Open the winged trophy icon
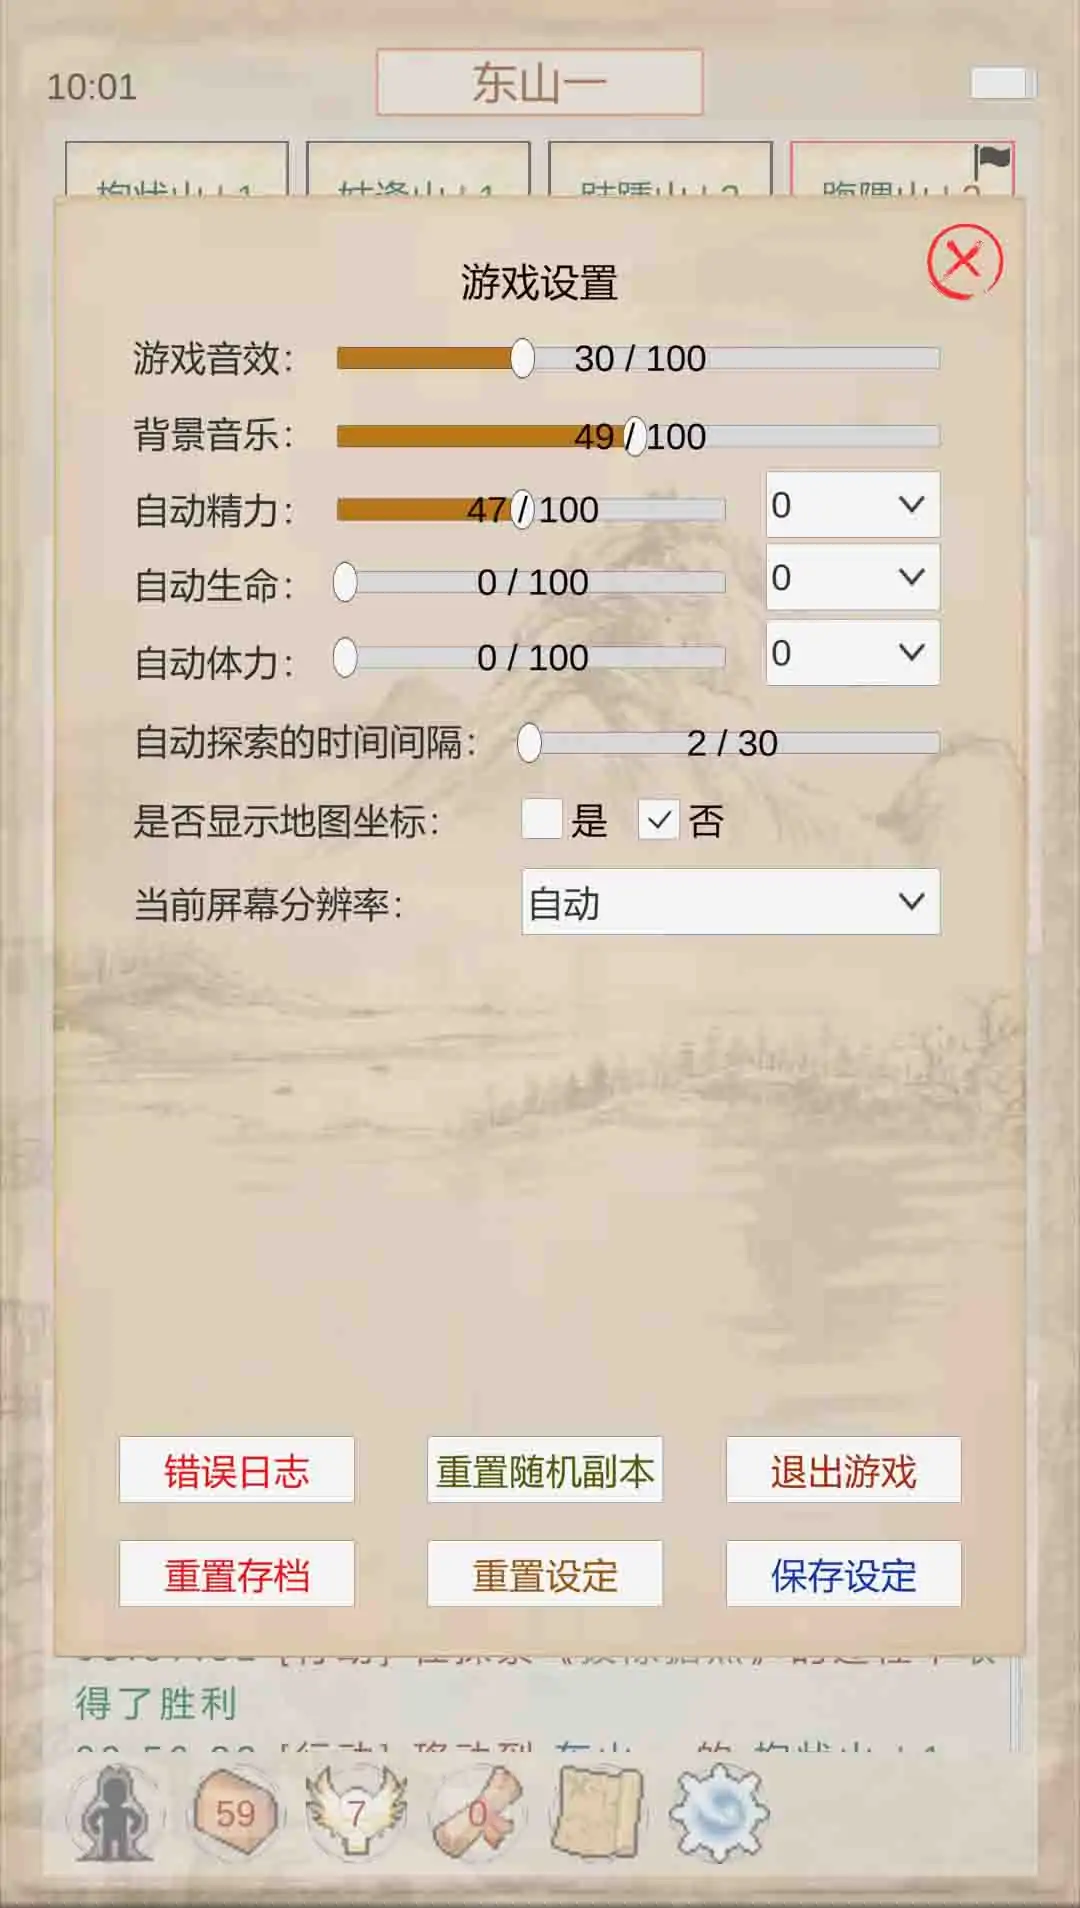Image resolution: width=1080 pixels, height=1908 pixels. (x=356, y=1812)
